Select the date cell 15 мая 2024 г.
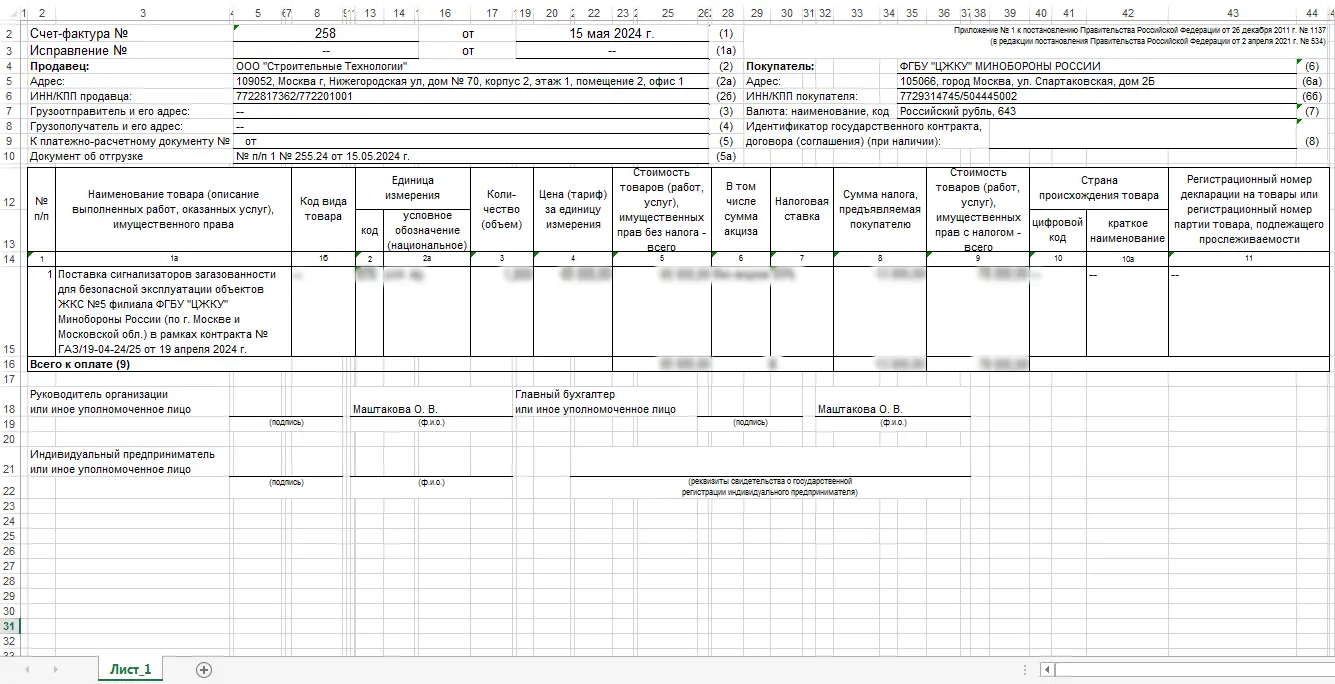1335x684 pixels. click(610, 34)
